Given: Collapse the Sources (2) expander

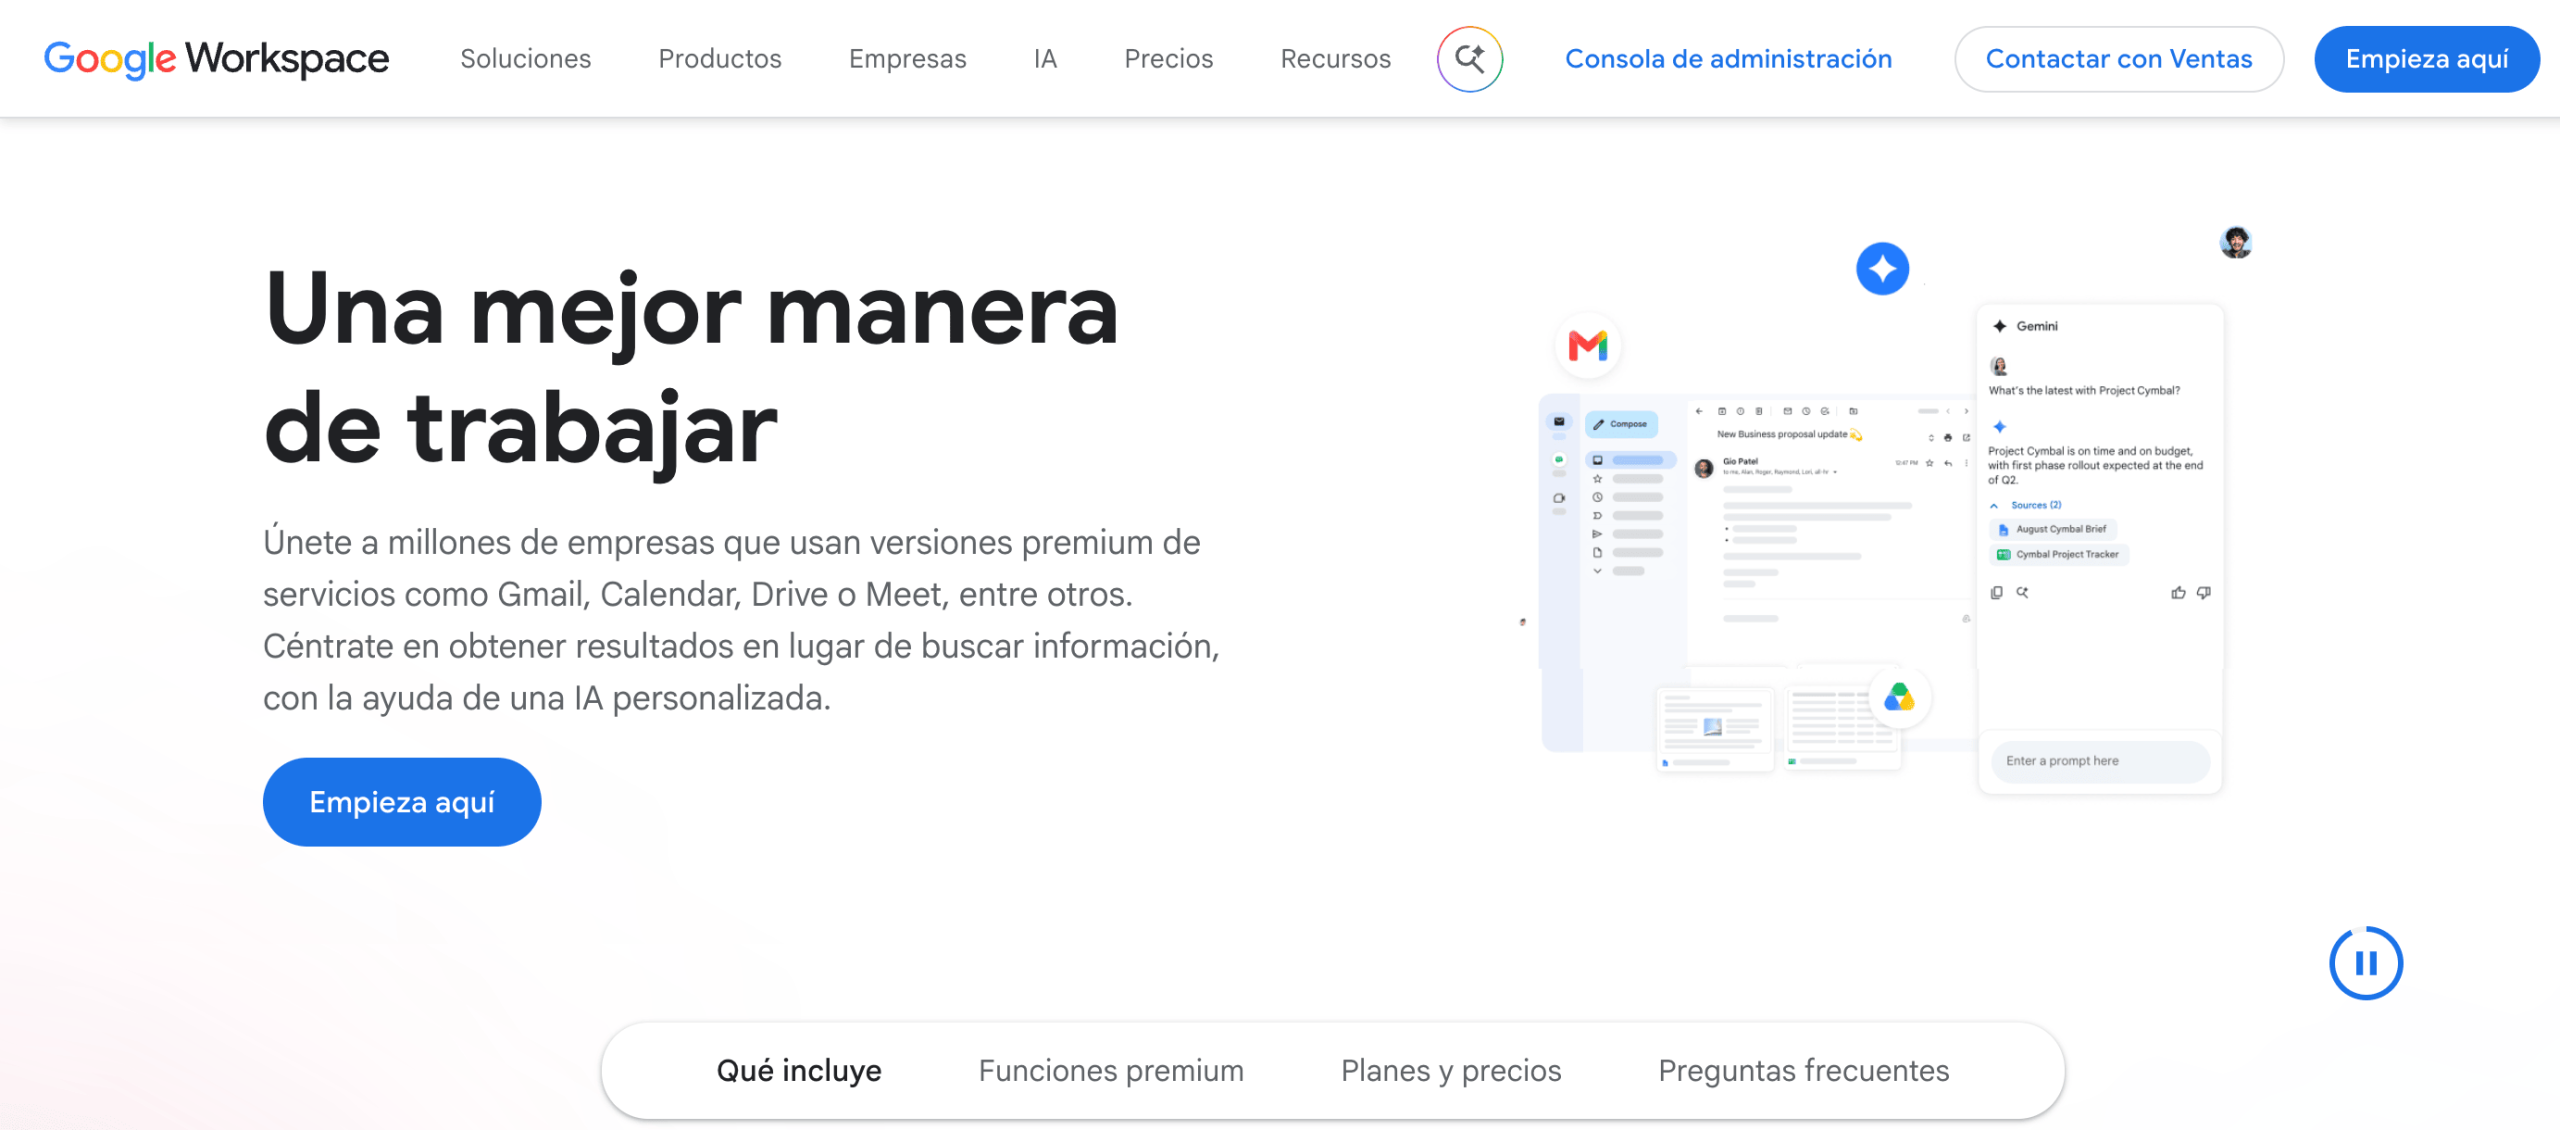Looking at the screenshot, I should 2025,505.
